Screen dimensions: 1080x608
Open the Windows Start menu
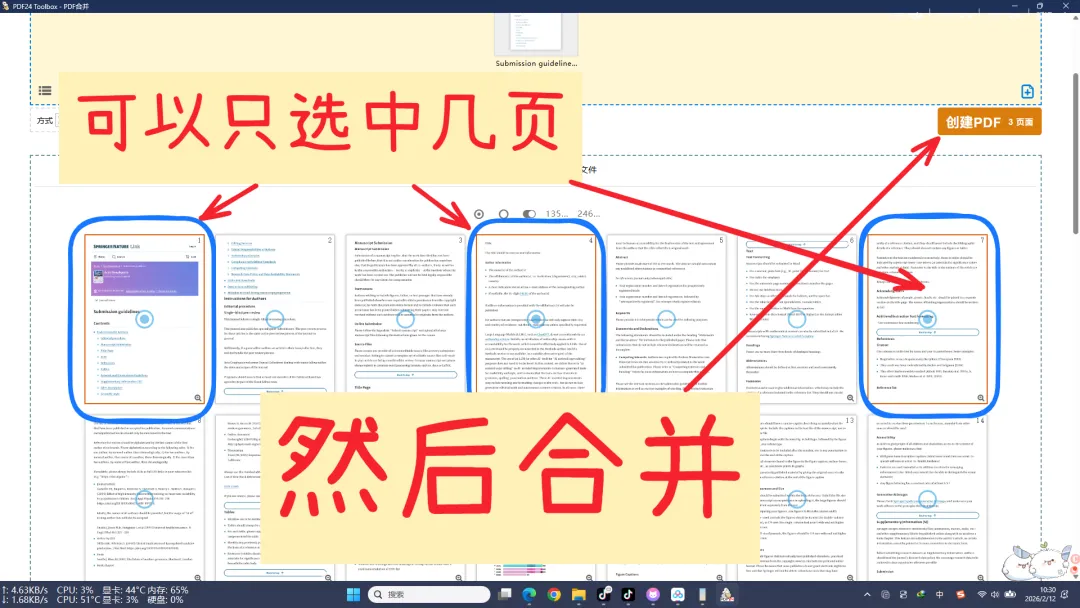coord(353,594)
